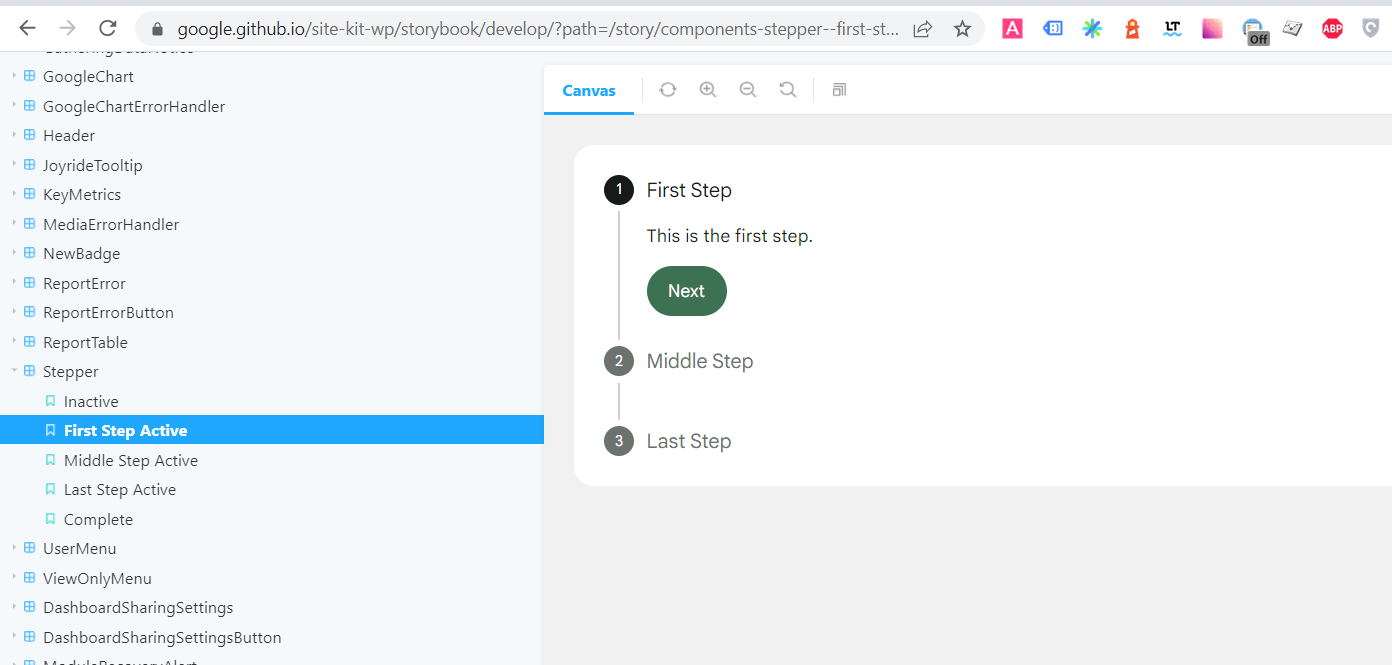Click the remount component icon in Storybook toolbar

pyautogui.click(x=667, y=90)
